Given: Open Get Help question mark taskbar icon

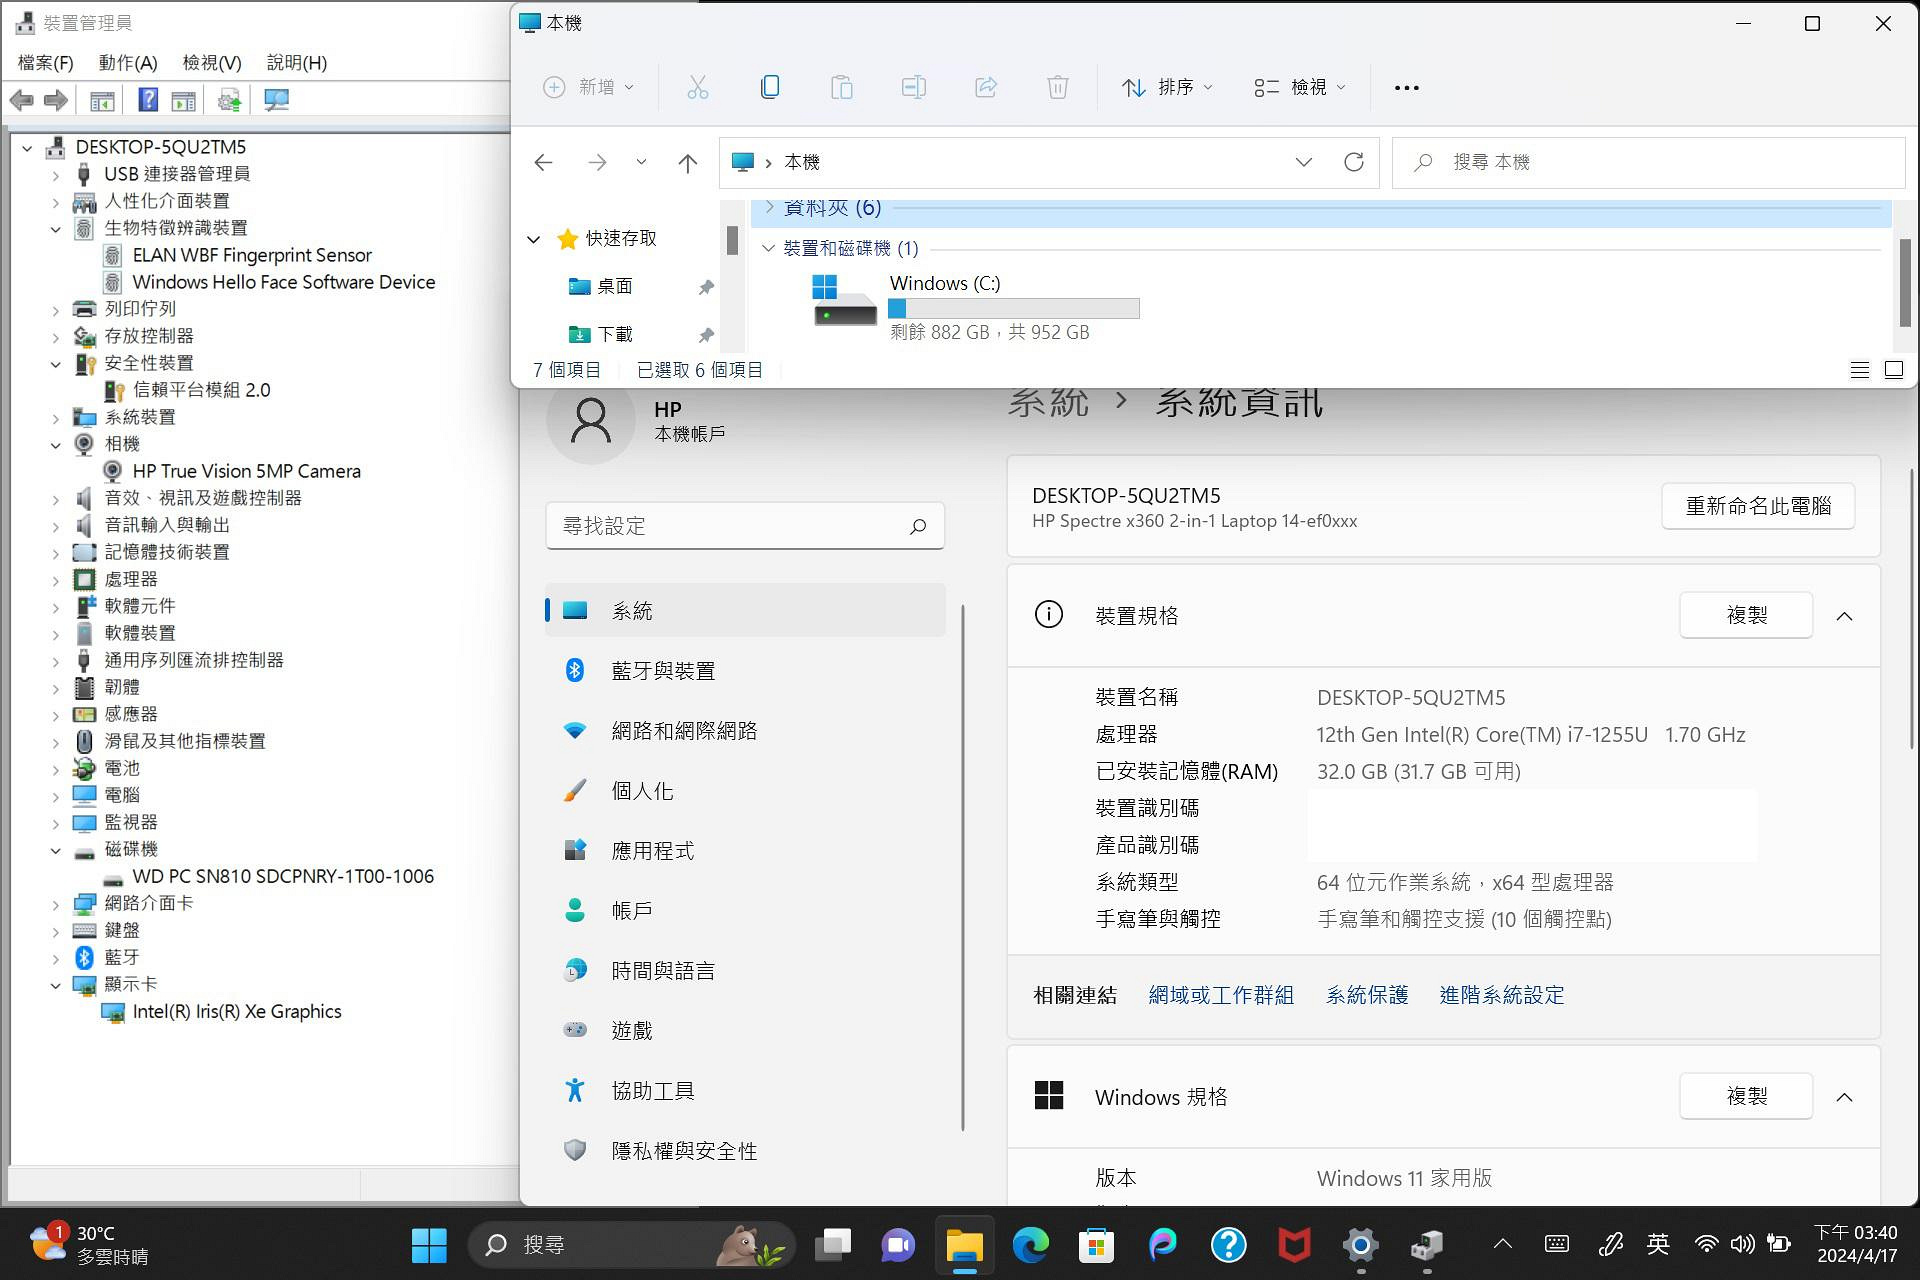Looking at the screenshot, I should 1229,1245.
